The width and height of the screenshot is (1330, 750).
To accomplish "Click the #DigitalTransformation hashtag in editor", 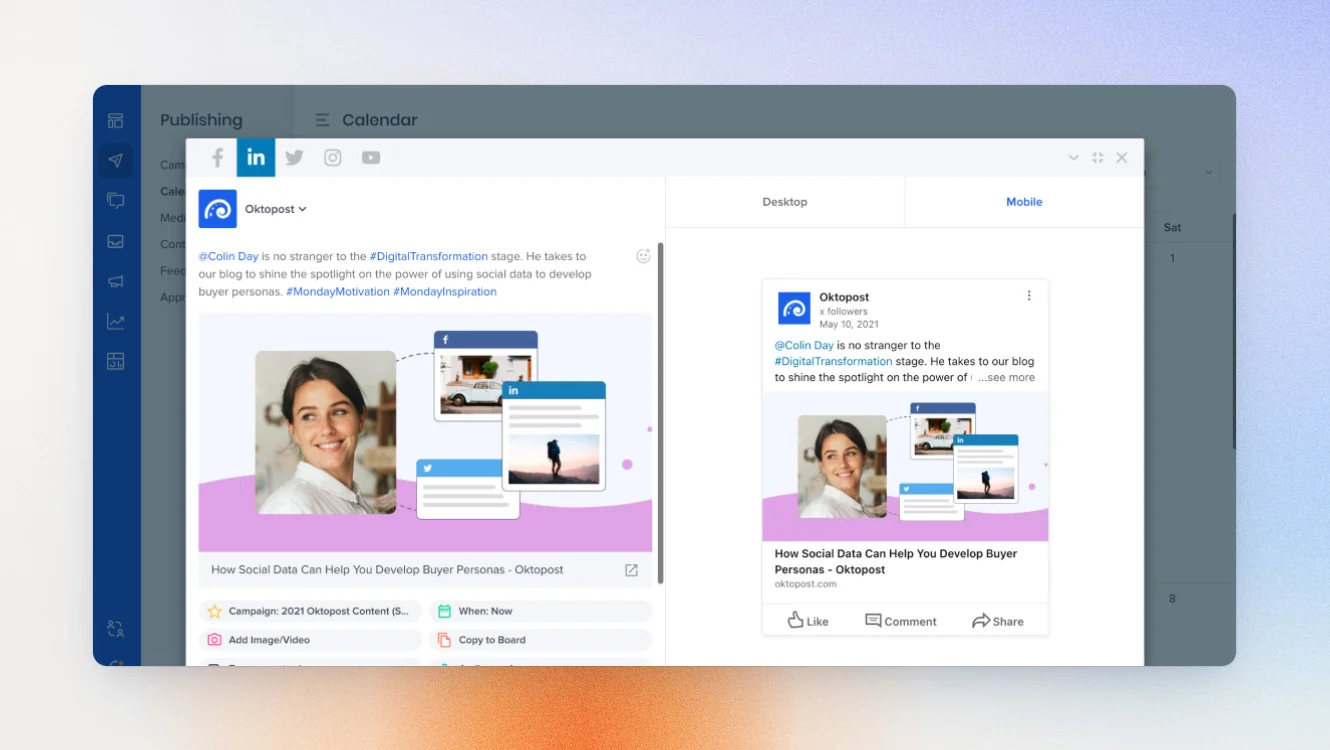I will [429, 256].
